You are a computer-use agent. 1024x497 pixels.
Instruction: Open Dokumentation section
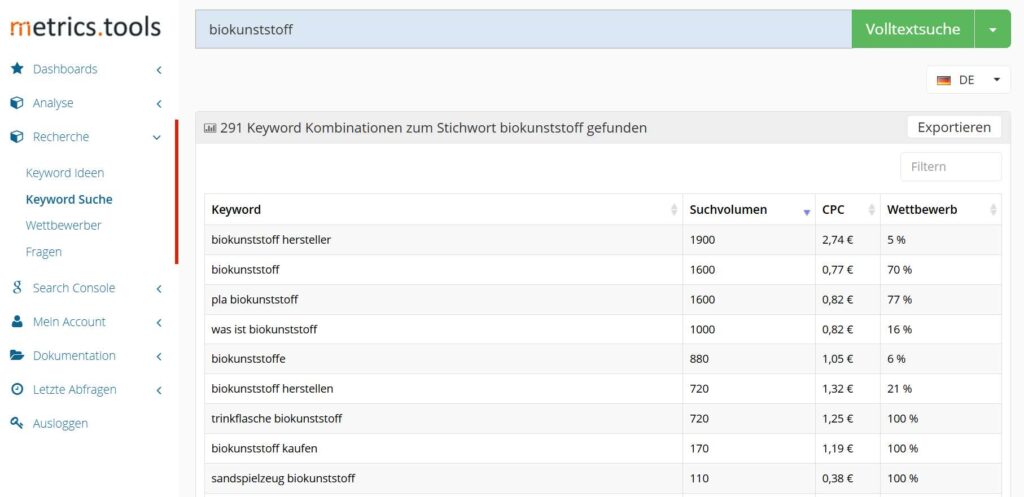74,355
